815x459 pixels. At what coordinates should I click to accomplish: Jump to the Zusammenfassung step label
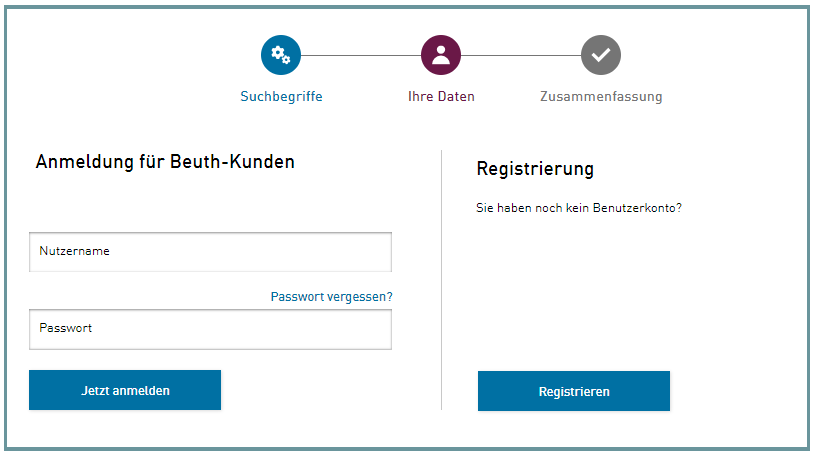coord(601,97)
